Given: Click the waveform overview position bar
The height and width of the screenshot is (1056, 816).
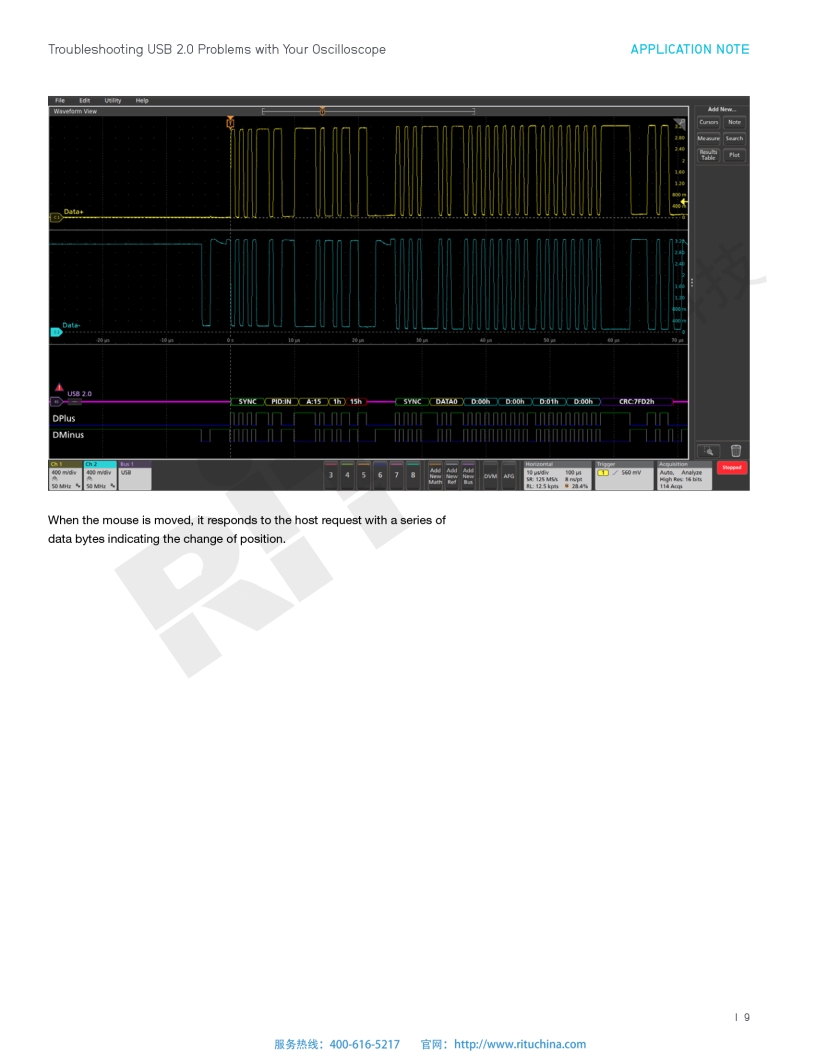Looking at the screenshot, I should 368,111.
